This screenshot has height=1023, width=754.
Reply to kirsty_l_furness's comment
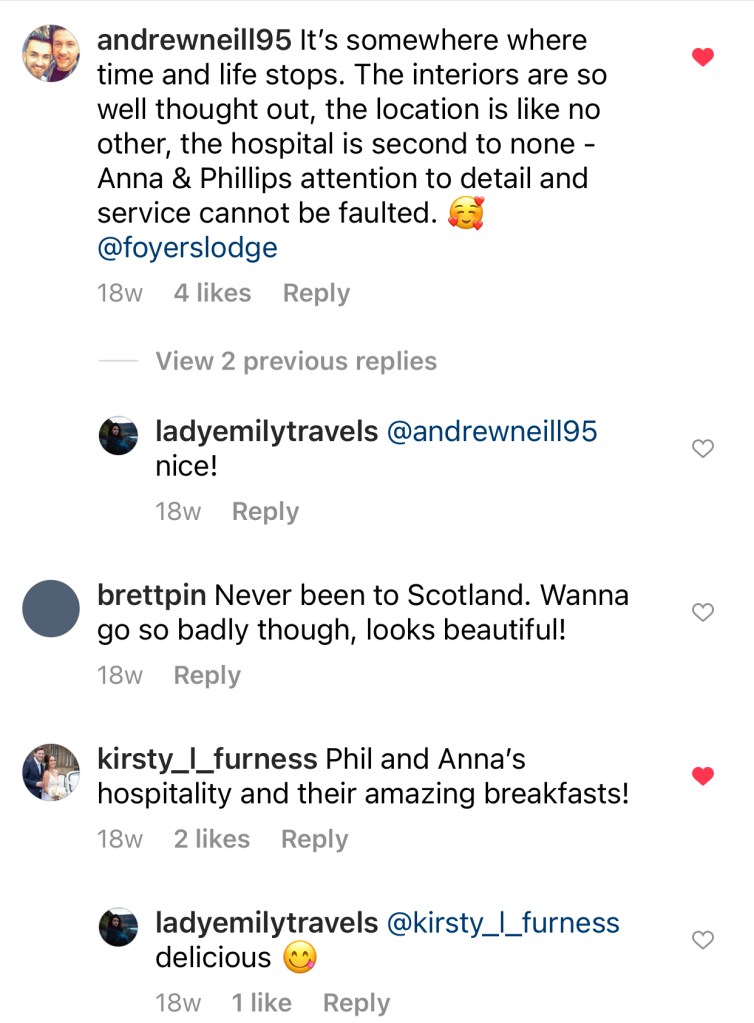point(314,839)
